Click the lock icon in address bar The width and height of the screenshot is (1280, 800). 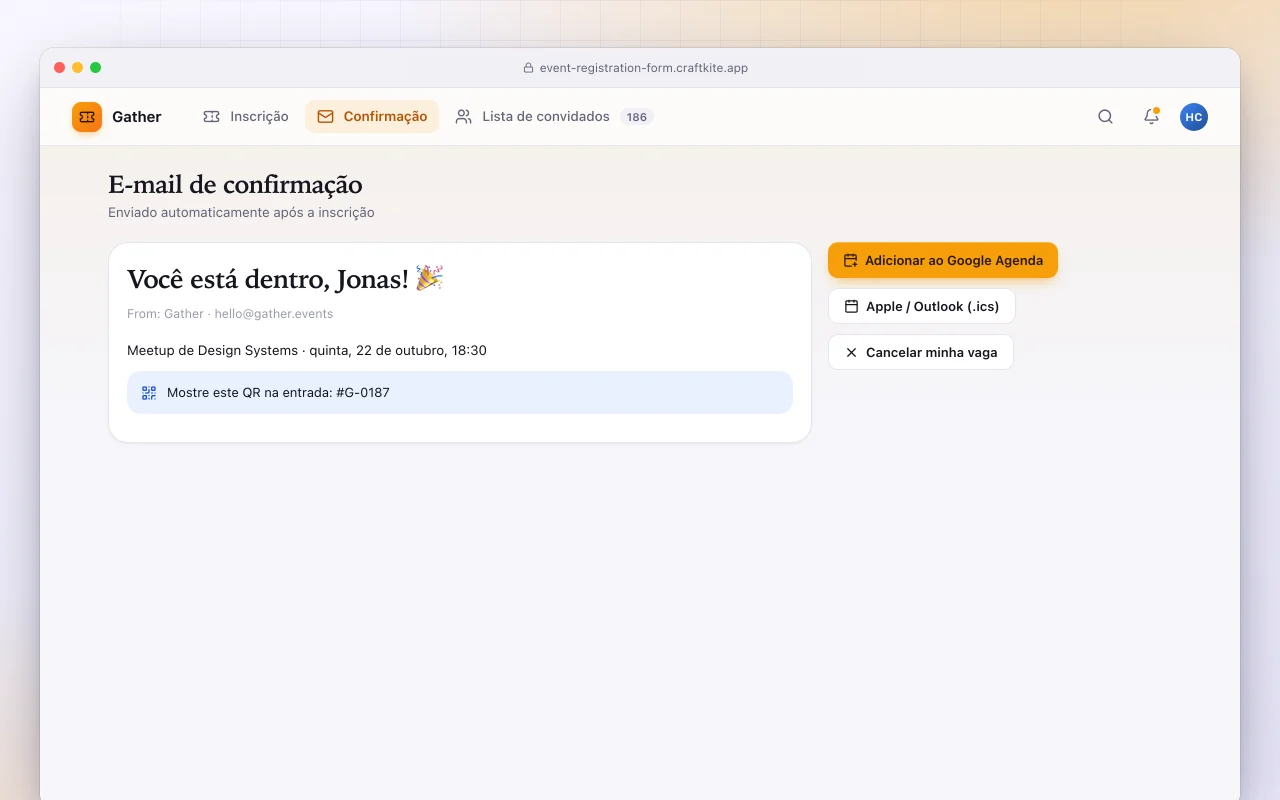(528, 68)
